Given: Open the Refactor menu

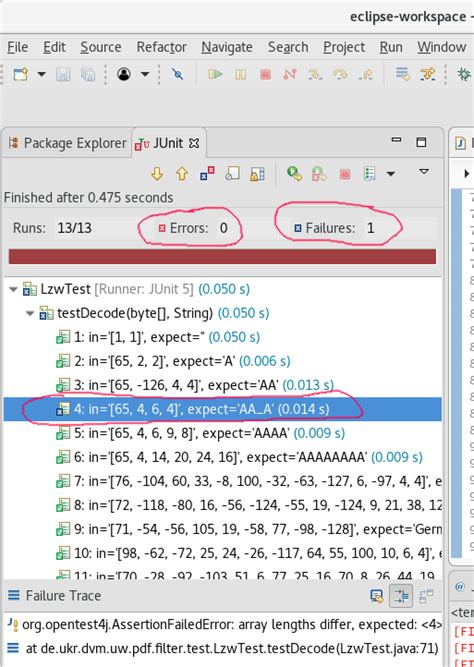Looking at the screenshot, I should (162, 47).
